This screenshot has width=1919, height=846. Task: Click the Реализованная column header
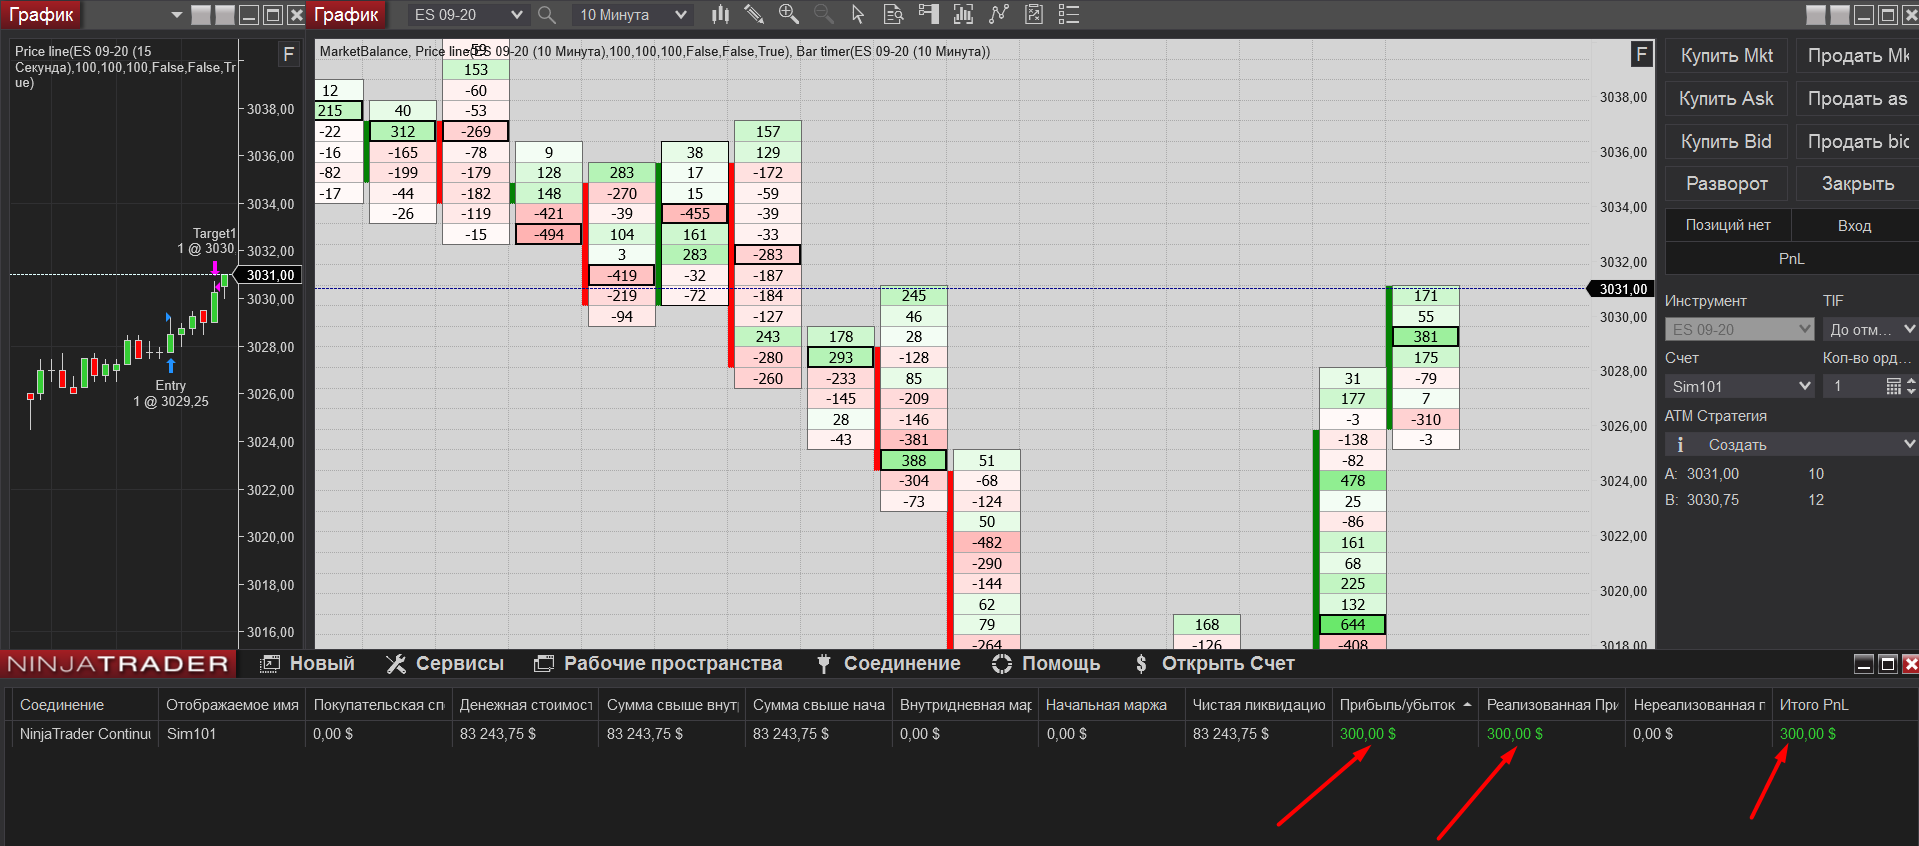[x=1552, y=705]
